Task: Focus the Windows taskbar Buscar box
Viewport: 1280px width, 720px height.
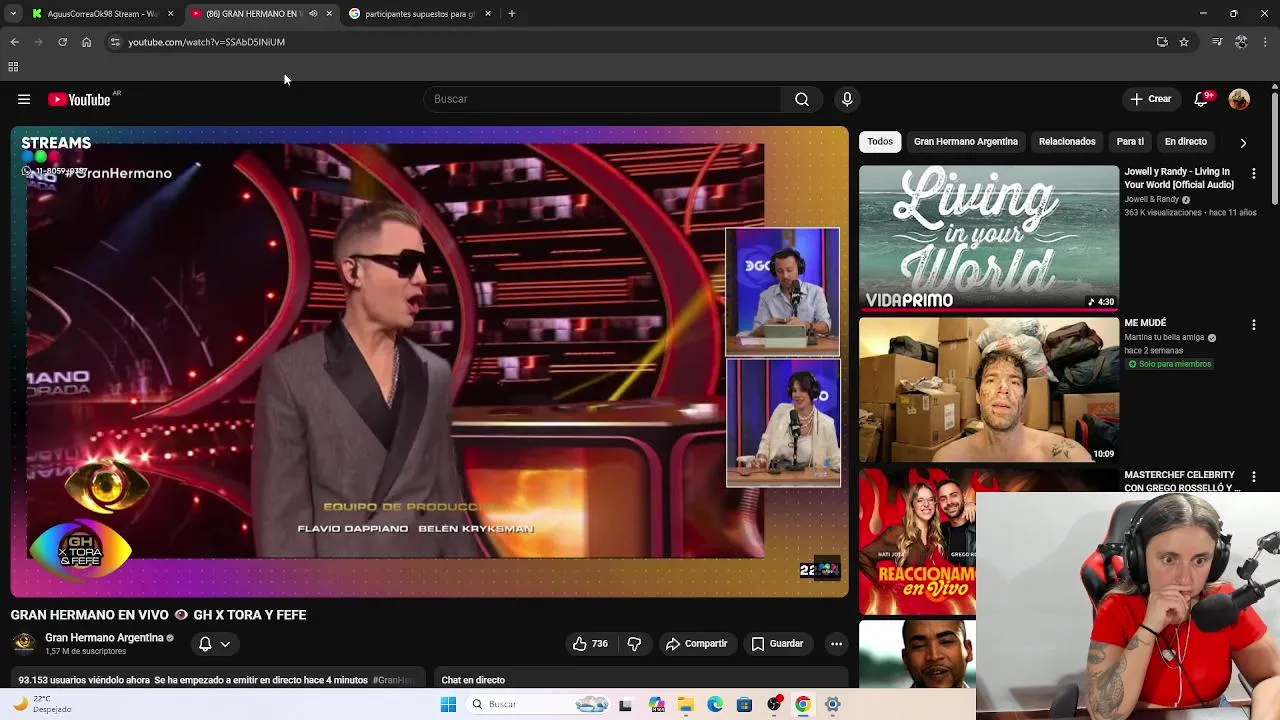Action: [x=538, y=705]
